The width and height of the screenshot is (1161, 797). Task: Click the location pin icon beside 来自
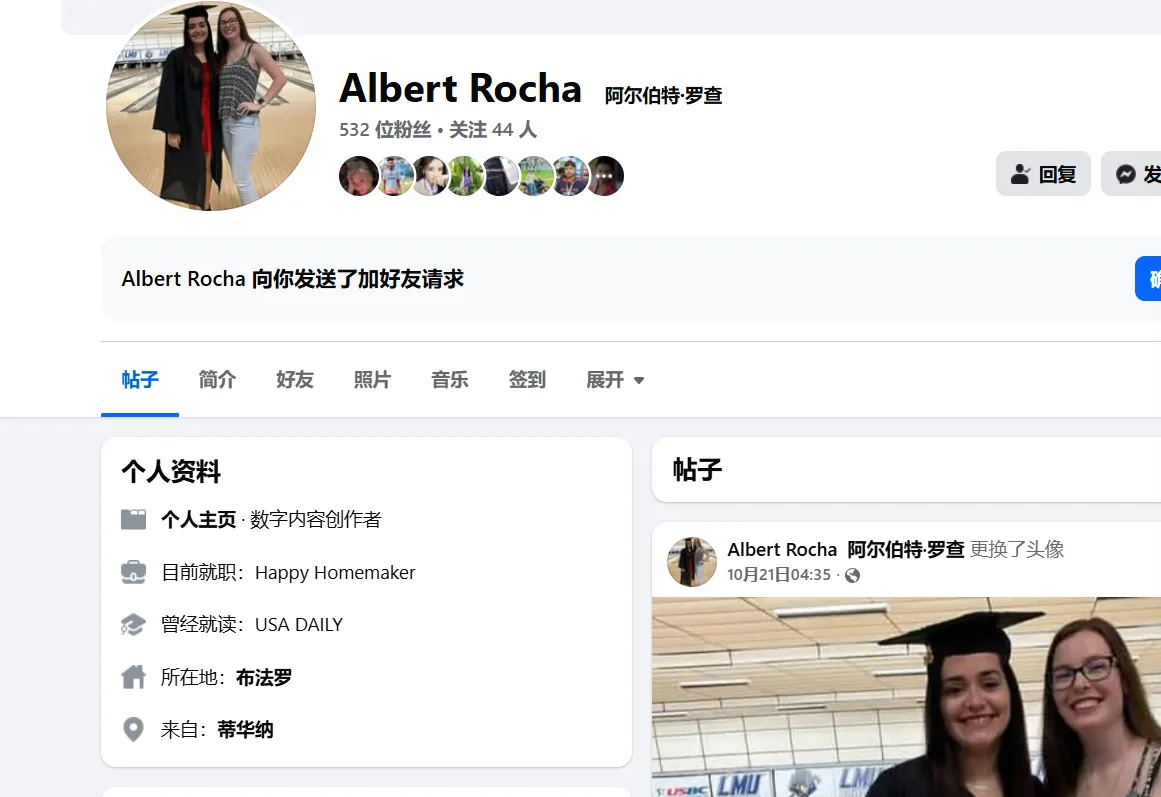coord(133,730)
